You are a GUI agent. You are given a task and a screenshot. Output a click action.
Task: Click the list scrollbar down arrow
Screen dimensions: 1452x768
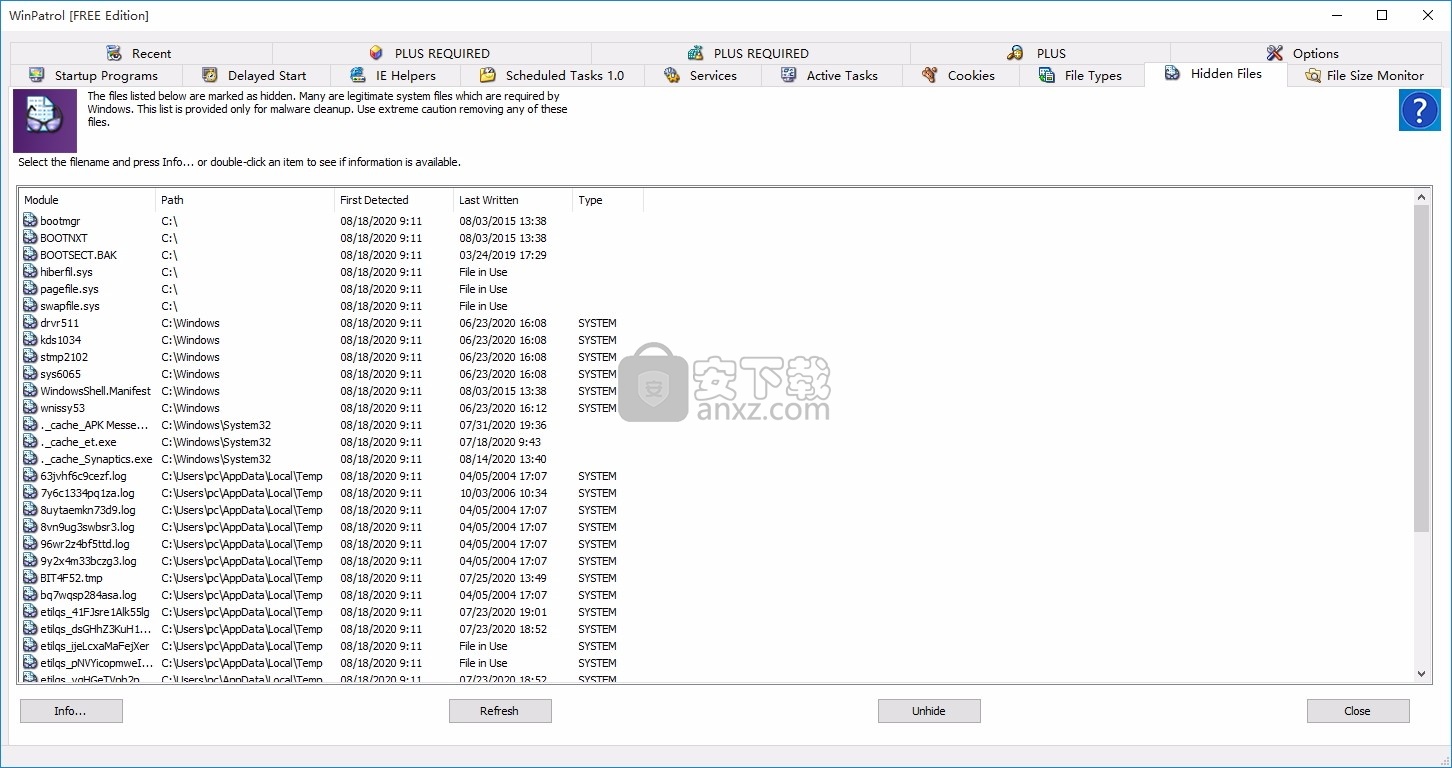1422,674
